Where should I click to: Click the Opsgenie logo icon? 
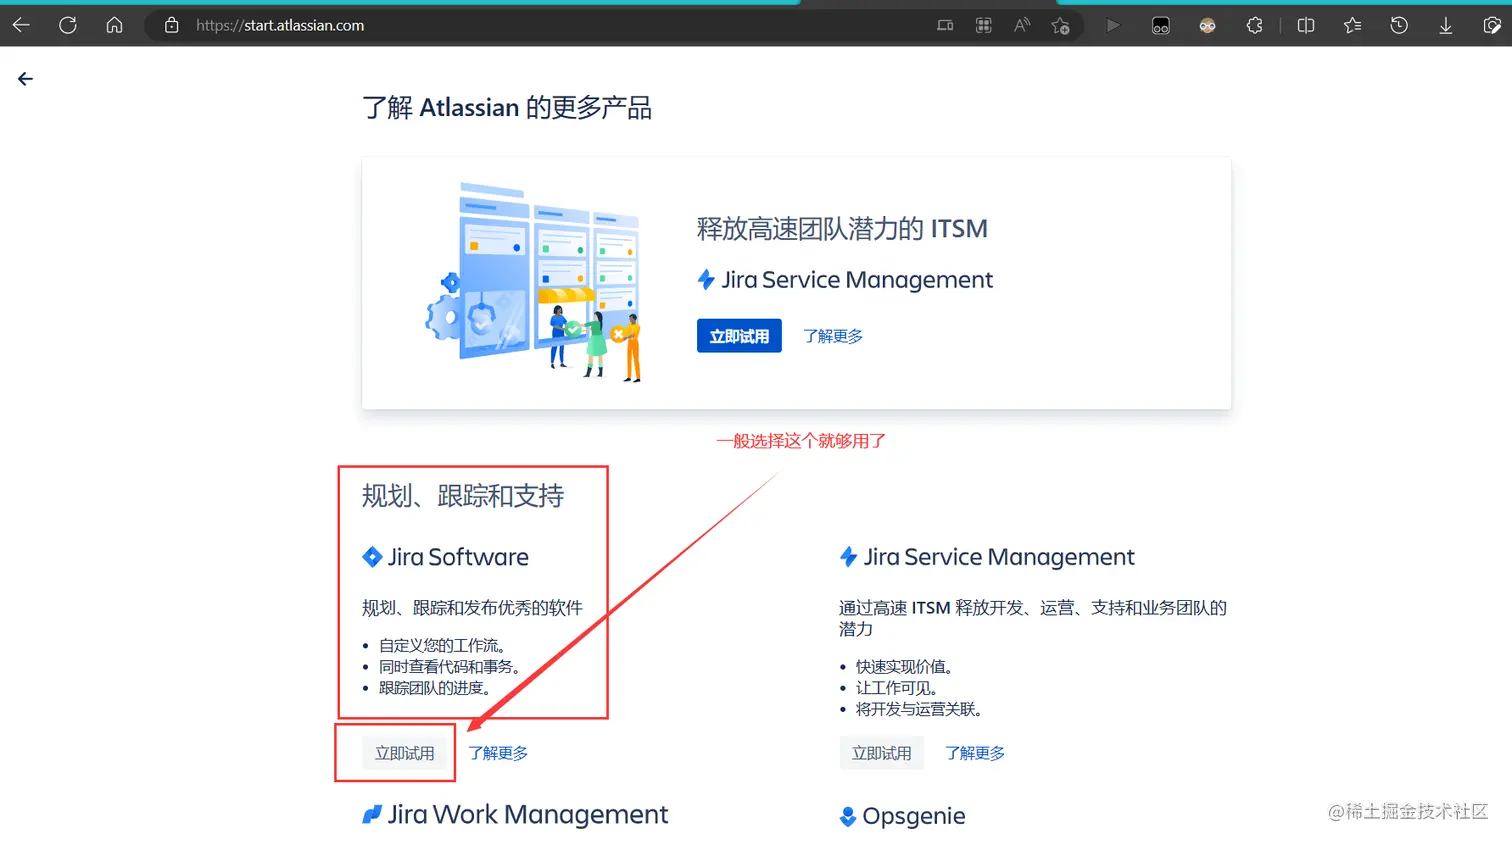848,817
